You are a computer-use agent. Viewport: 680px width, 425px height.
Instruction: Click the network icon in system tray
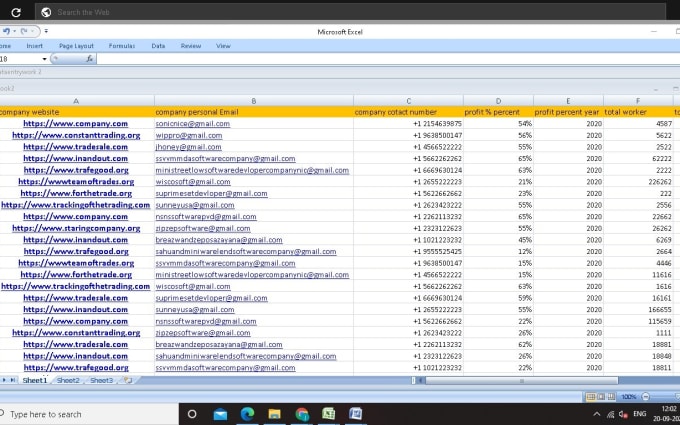click(x=611, y=414)
